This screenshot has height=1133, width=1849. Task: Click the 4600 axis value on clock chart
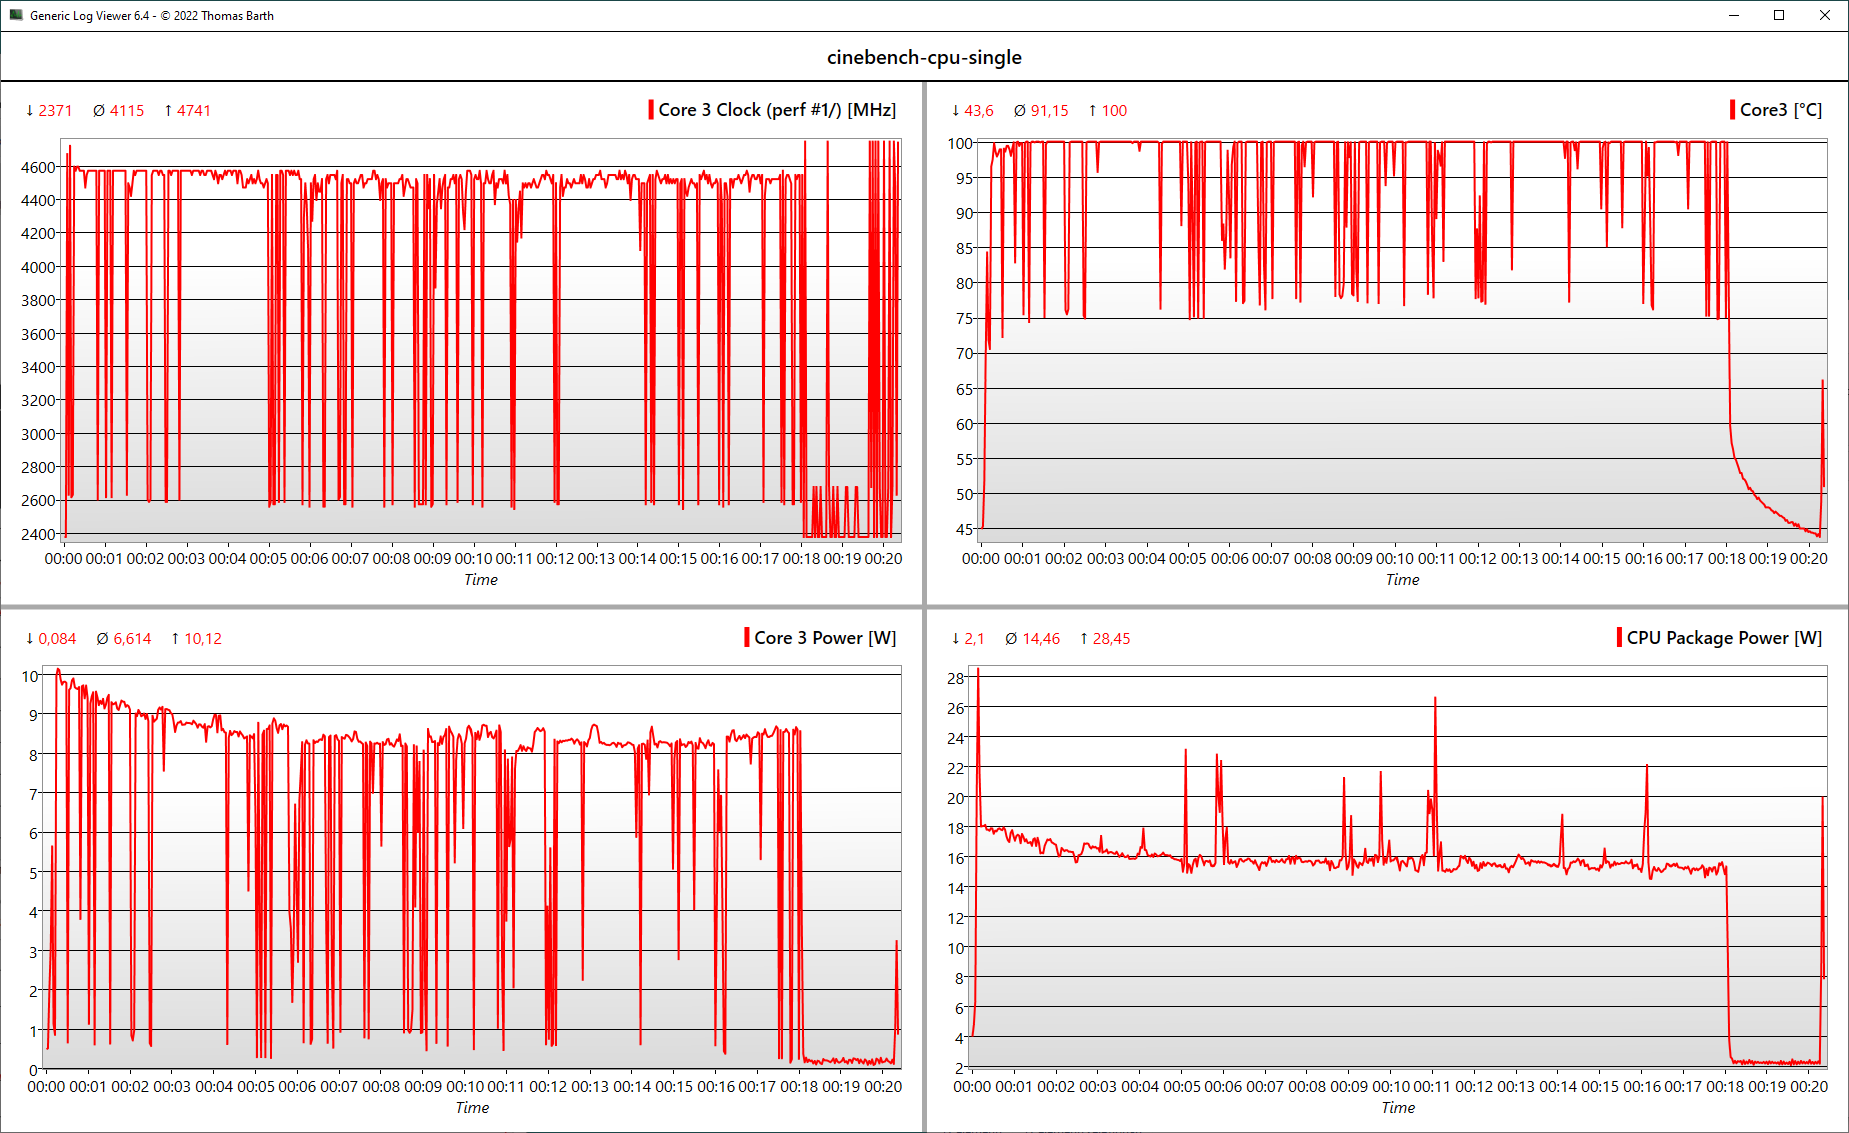point(38,166)
